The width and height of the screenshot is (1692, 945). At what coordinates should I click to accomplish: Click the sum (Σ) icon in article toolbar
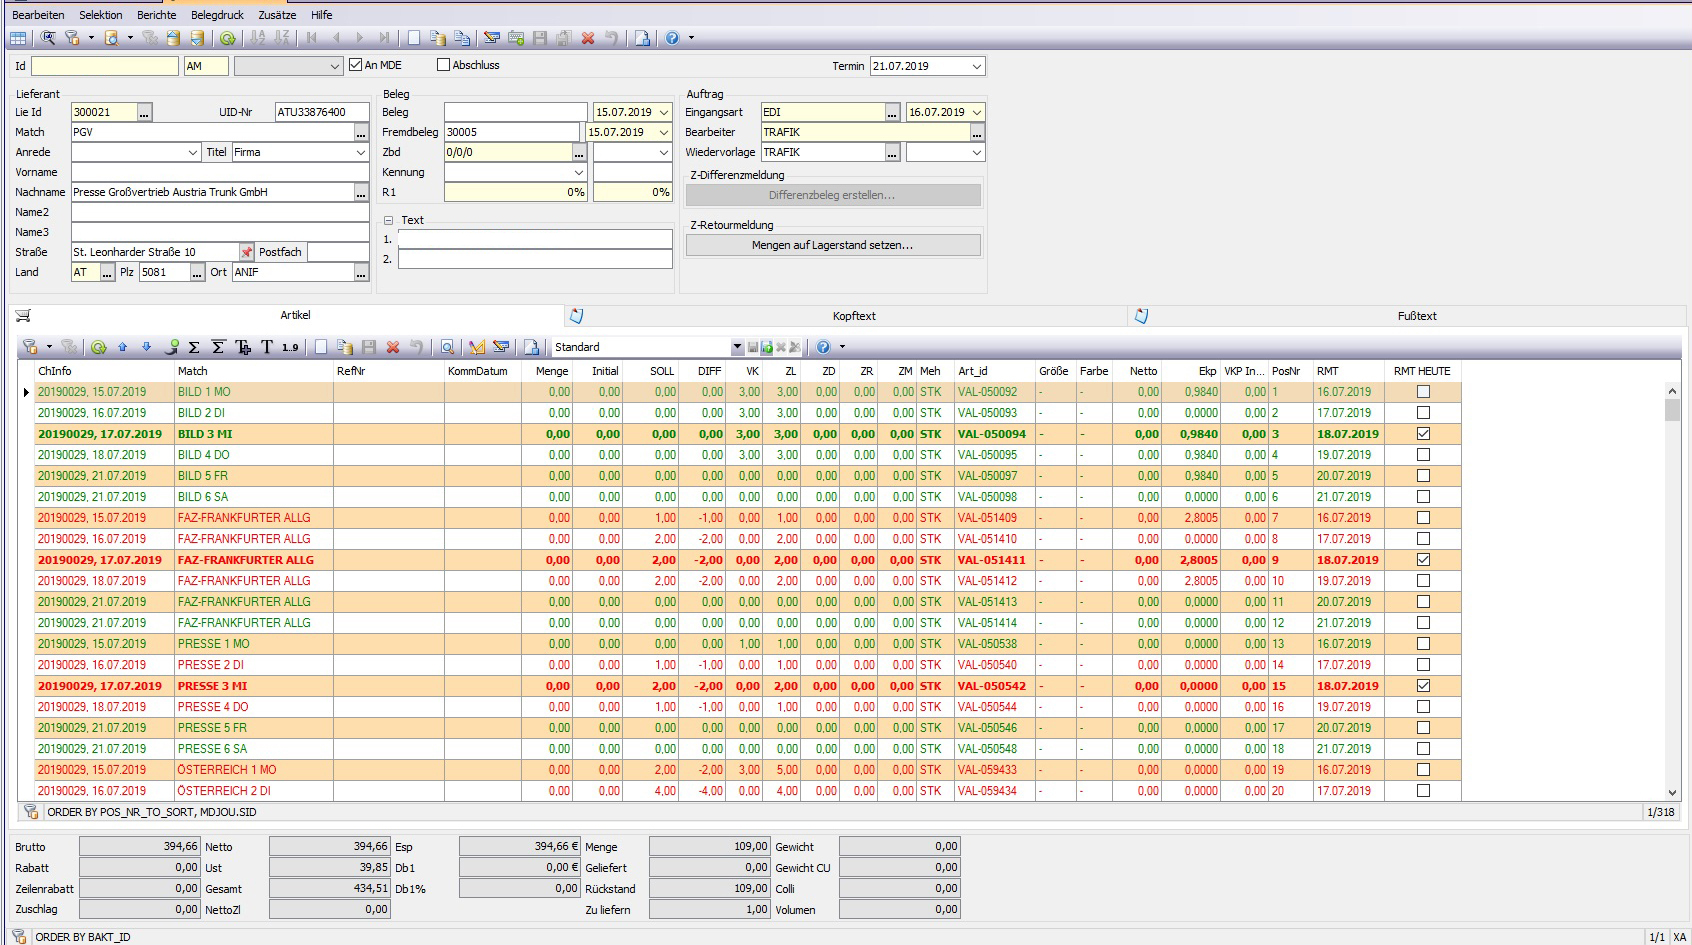pyautogui.click(x=194, y=347)
